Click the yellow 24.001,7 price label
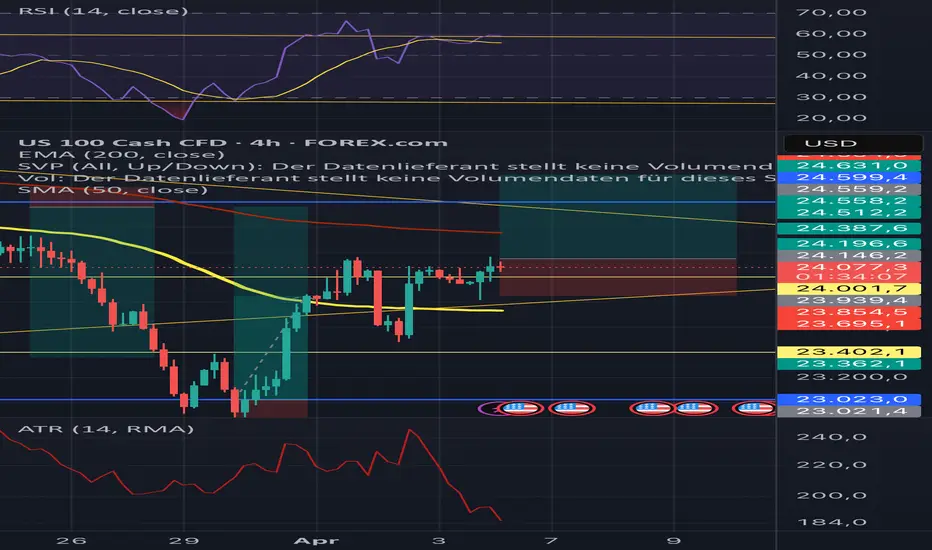The width and height of the screenshot is (932, 550). pyautogui.click(x=849, y=288)
